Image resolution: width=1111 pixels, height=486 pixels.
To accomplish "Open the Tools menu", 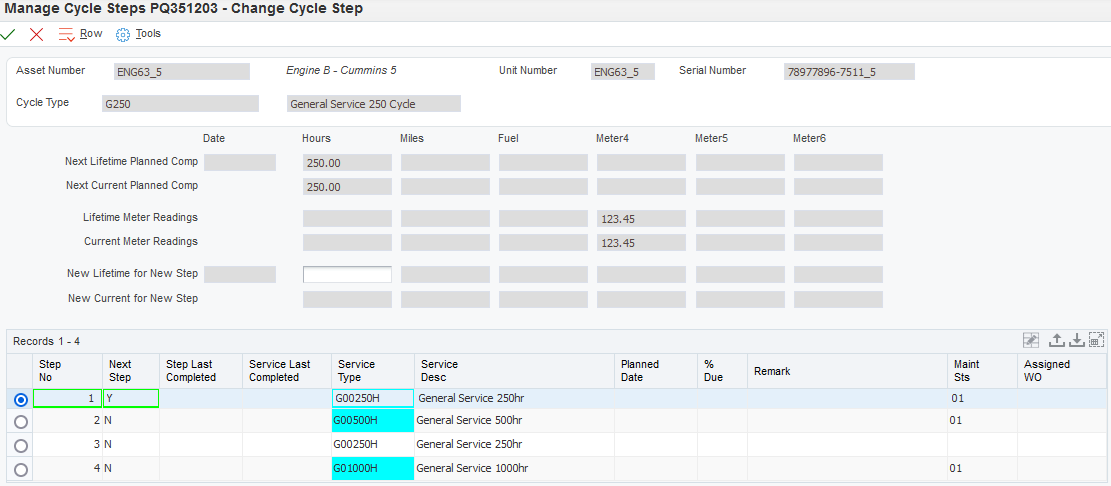I will click(148, 34).
